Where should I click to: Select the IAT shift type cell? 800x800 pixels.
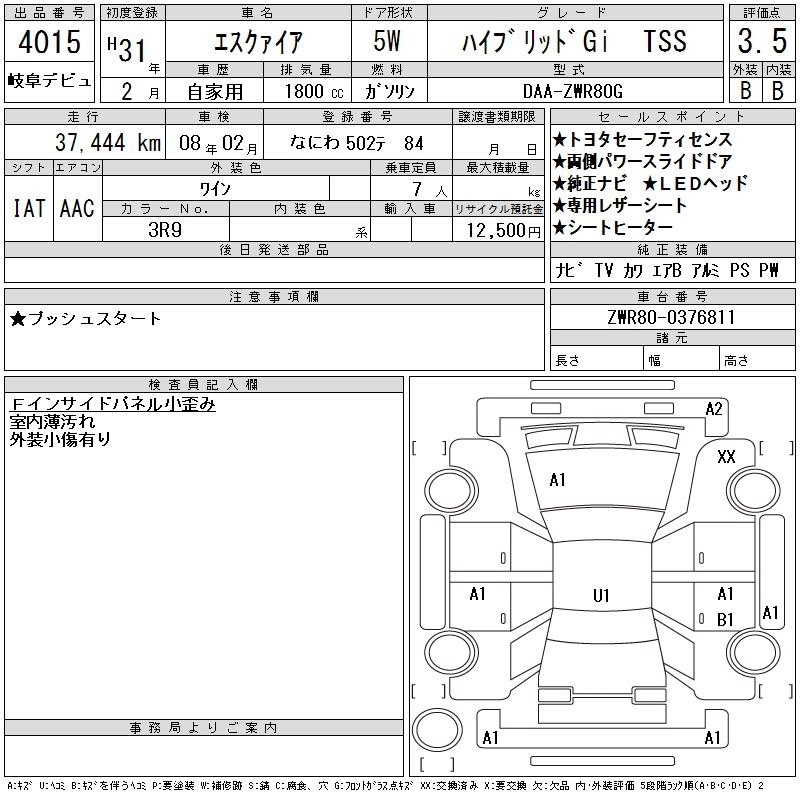click(29, 207)
